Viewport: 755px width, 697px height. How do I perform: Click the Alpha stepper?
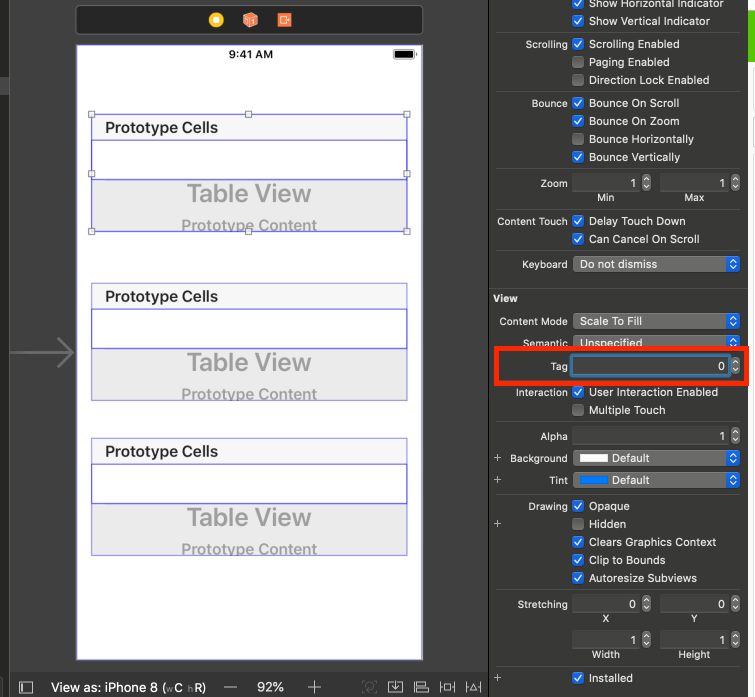coord(735,436)
